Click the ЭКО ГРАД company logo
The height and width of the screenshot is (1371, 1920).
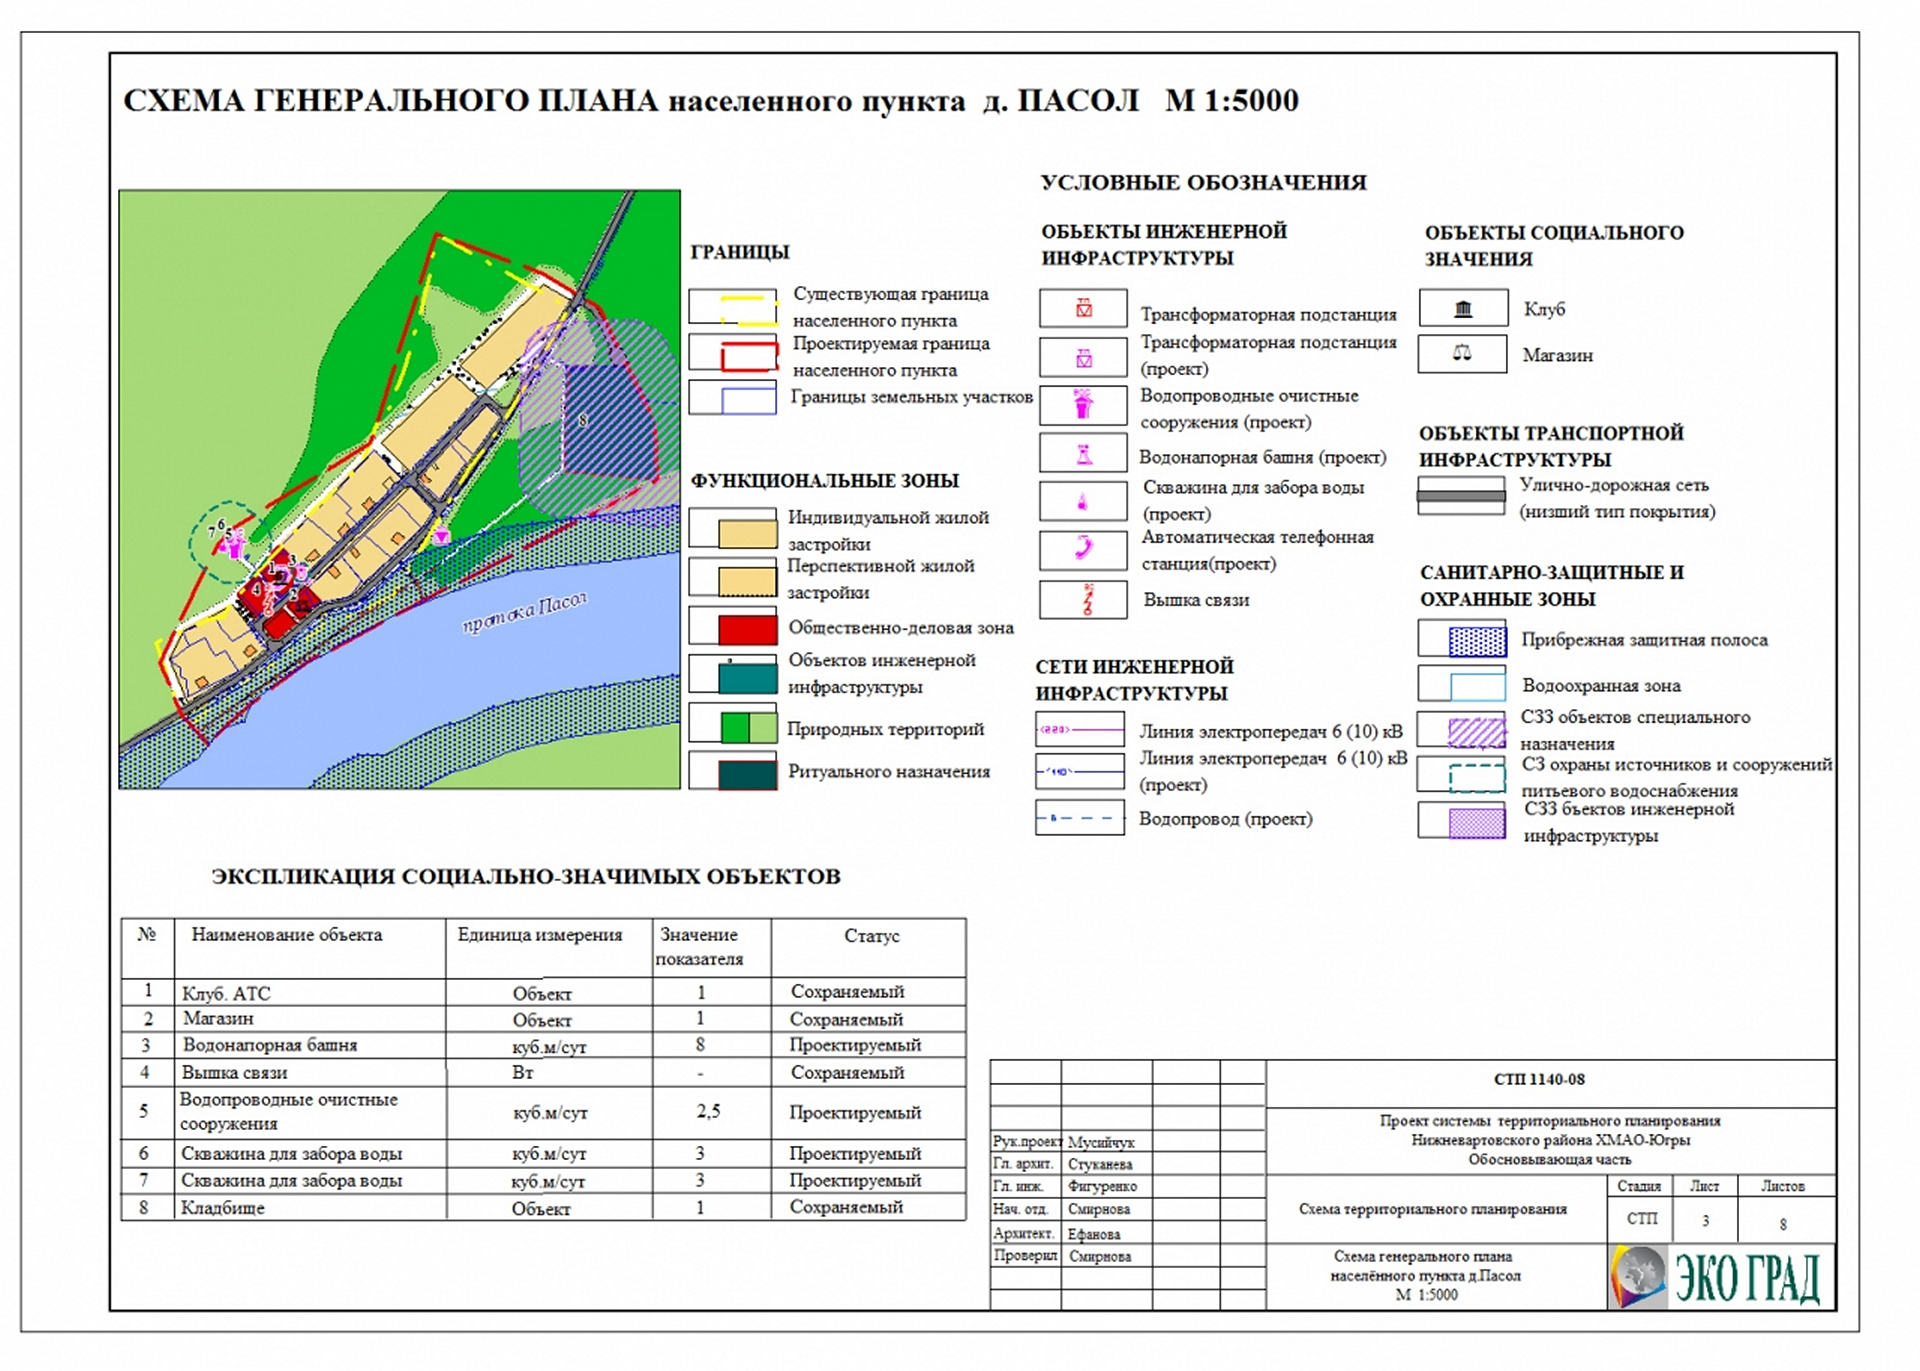click(1721, 1277)
